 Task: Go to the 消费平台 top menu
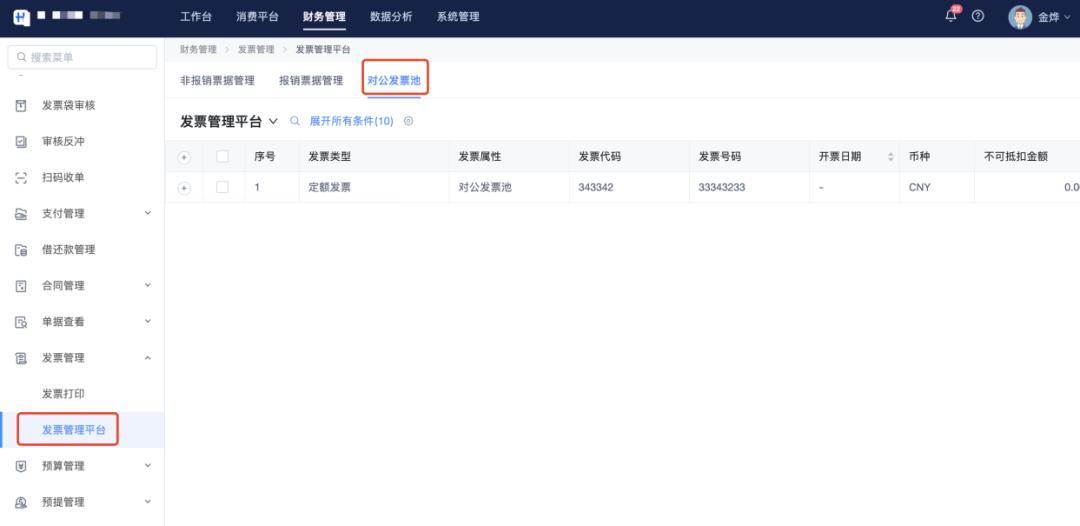257,17
